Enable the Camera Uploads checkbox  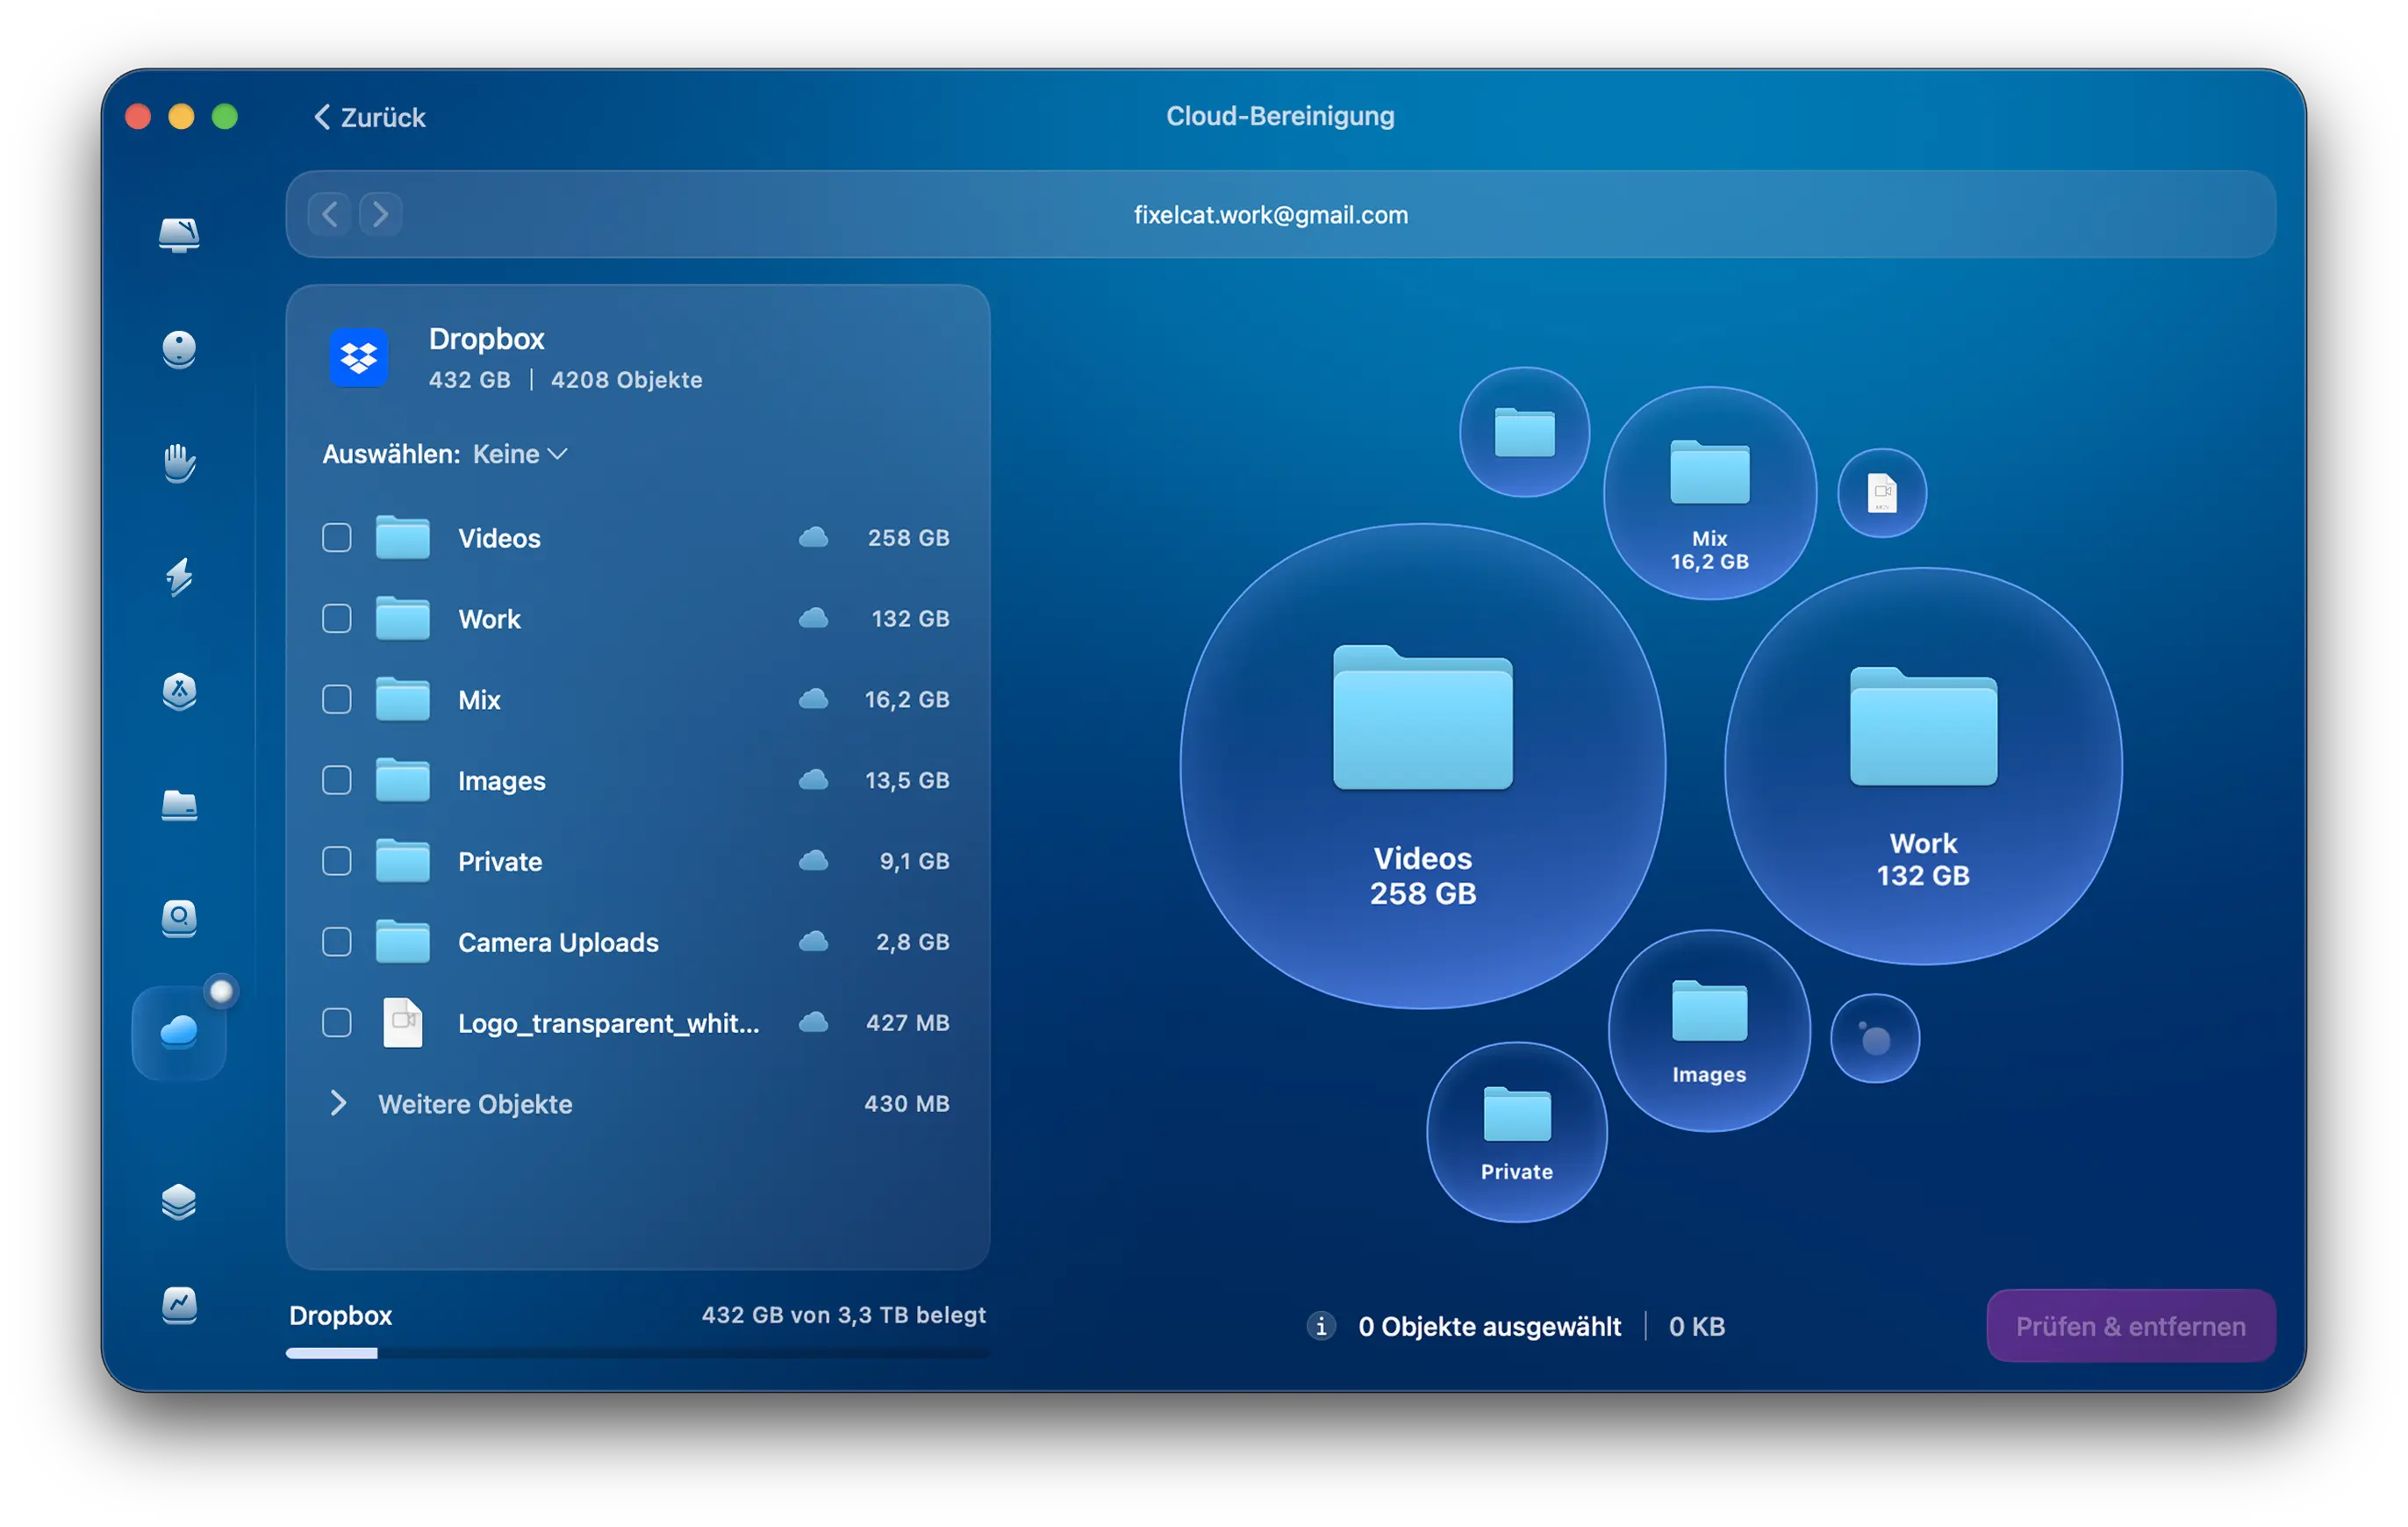tap(337, 942)
